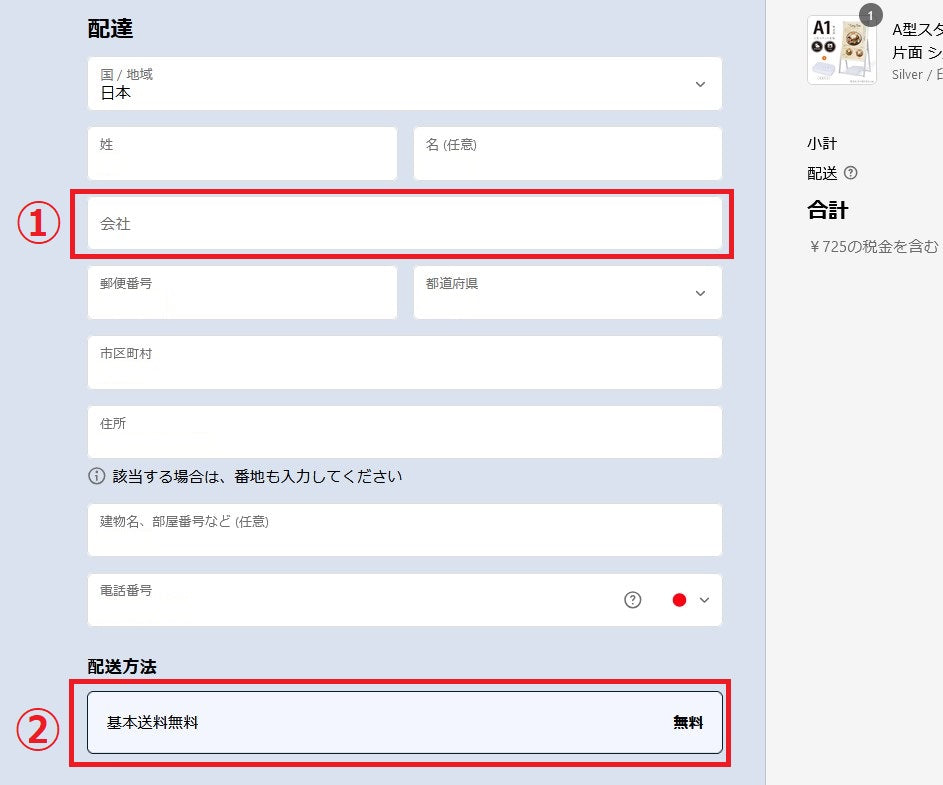Select the 建物名、部屋番号など field
This screenshot has width=943, height=785.
coord(404,531)
